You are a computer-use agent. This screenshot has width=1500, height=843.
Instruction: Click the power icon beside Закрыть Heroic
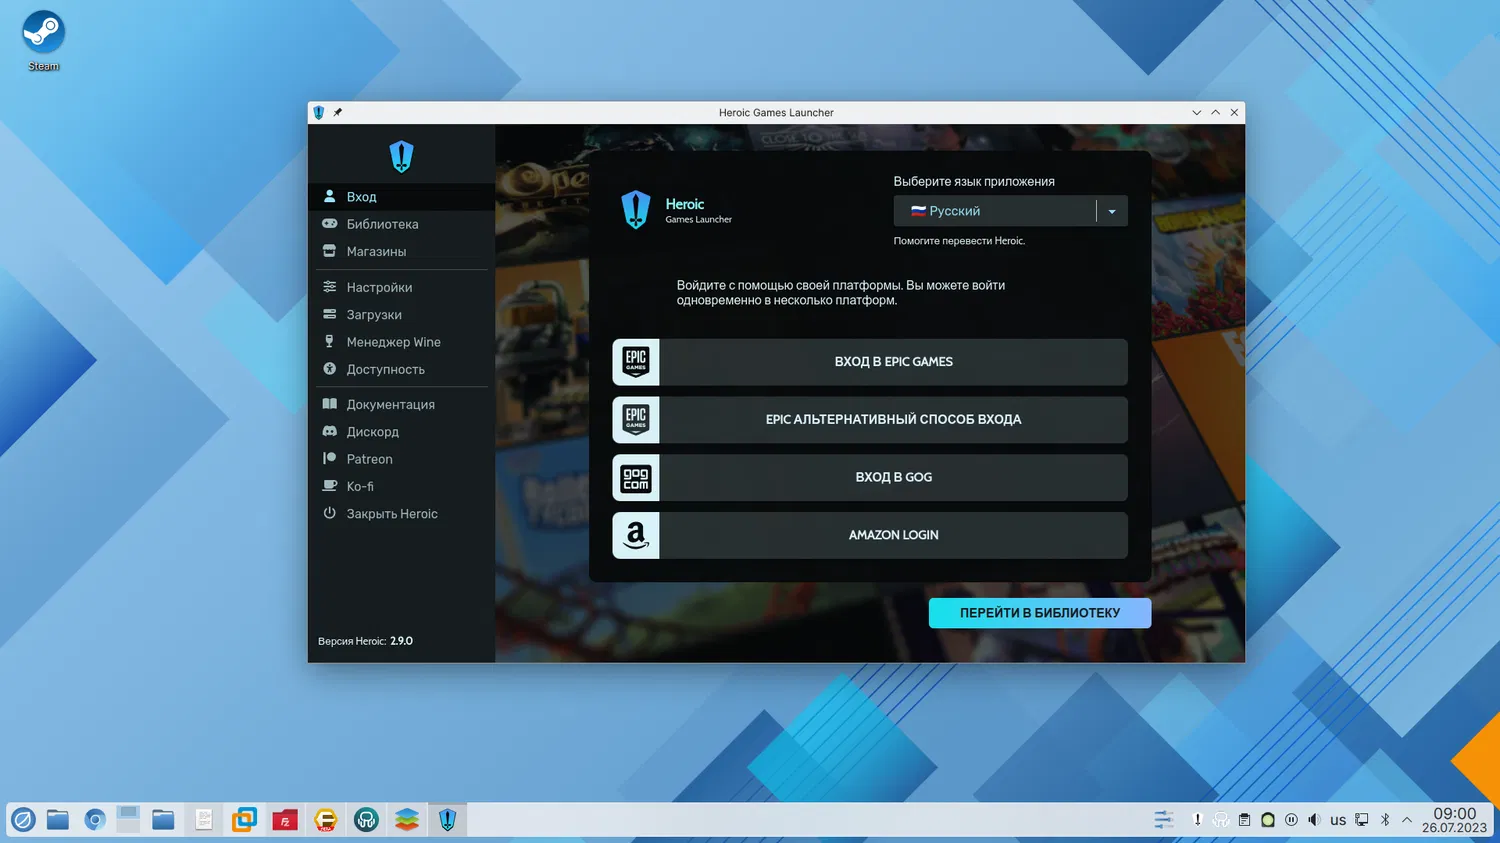point(329,513)
